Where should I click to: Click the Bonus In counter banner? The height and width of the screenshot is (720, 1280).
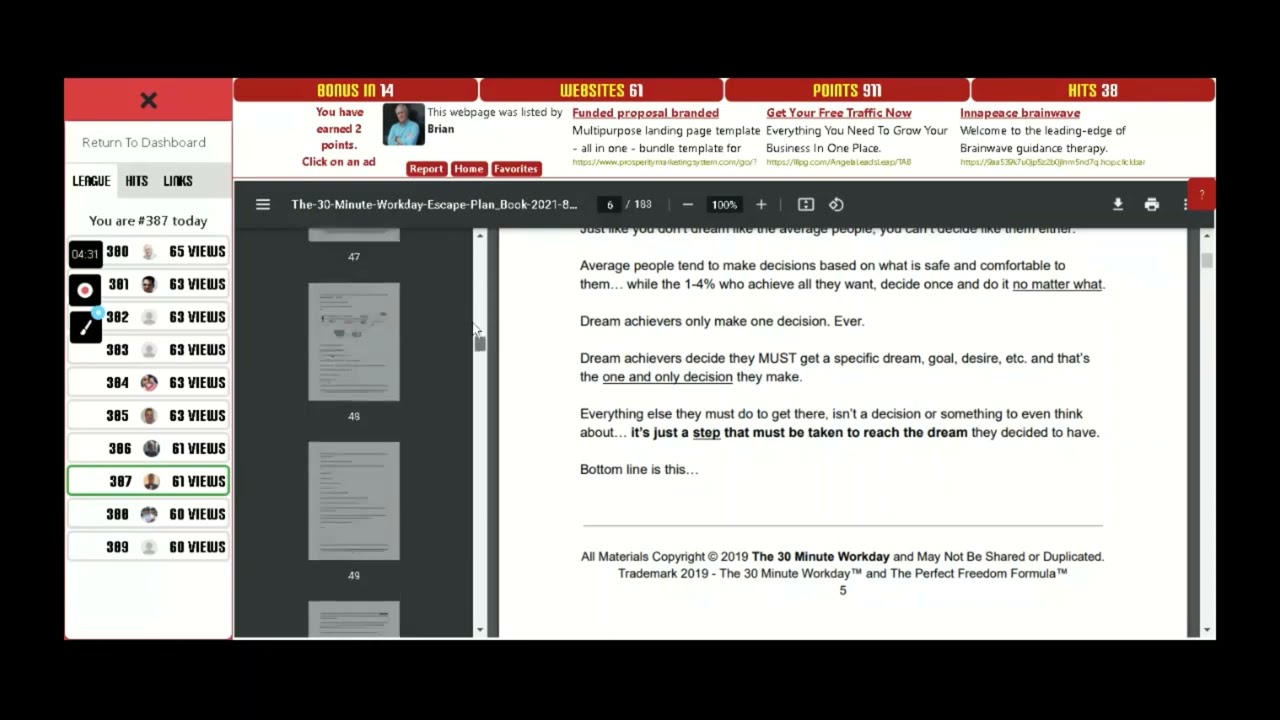(x=355, y=90)
